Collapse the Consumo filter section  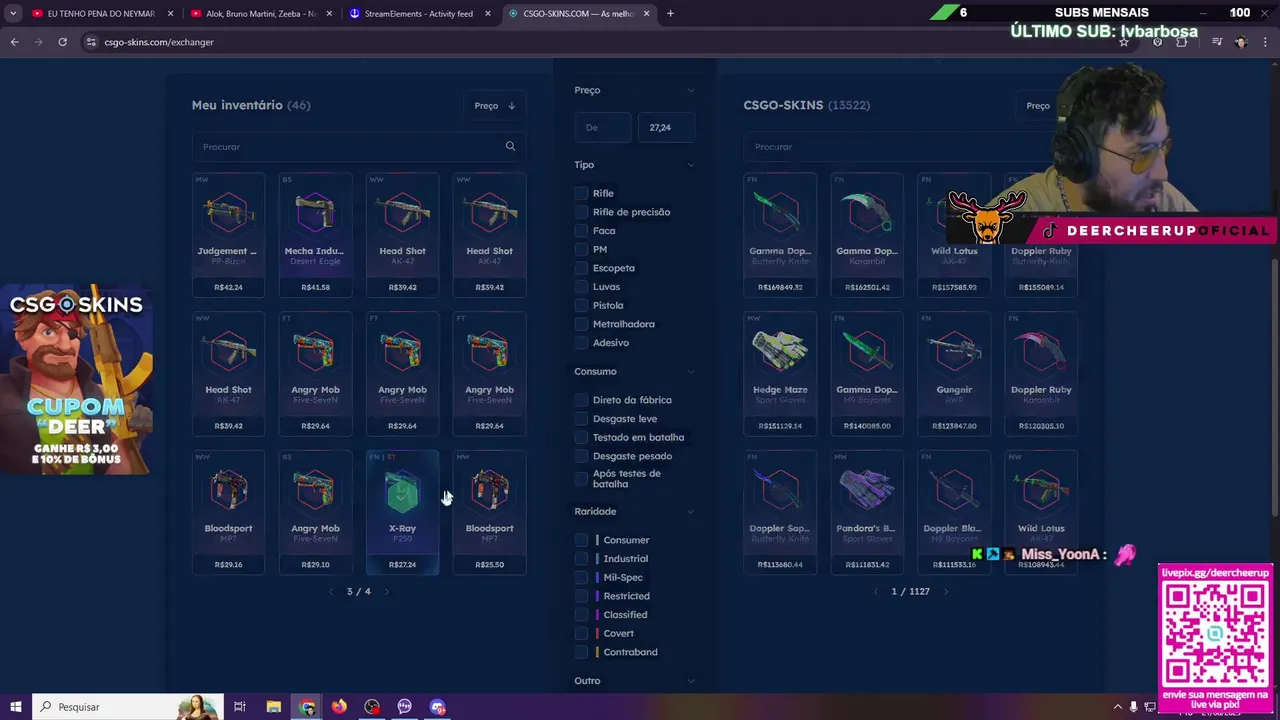click(x=690, y=372)
